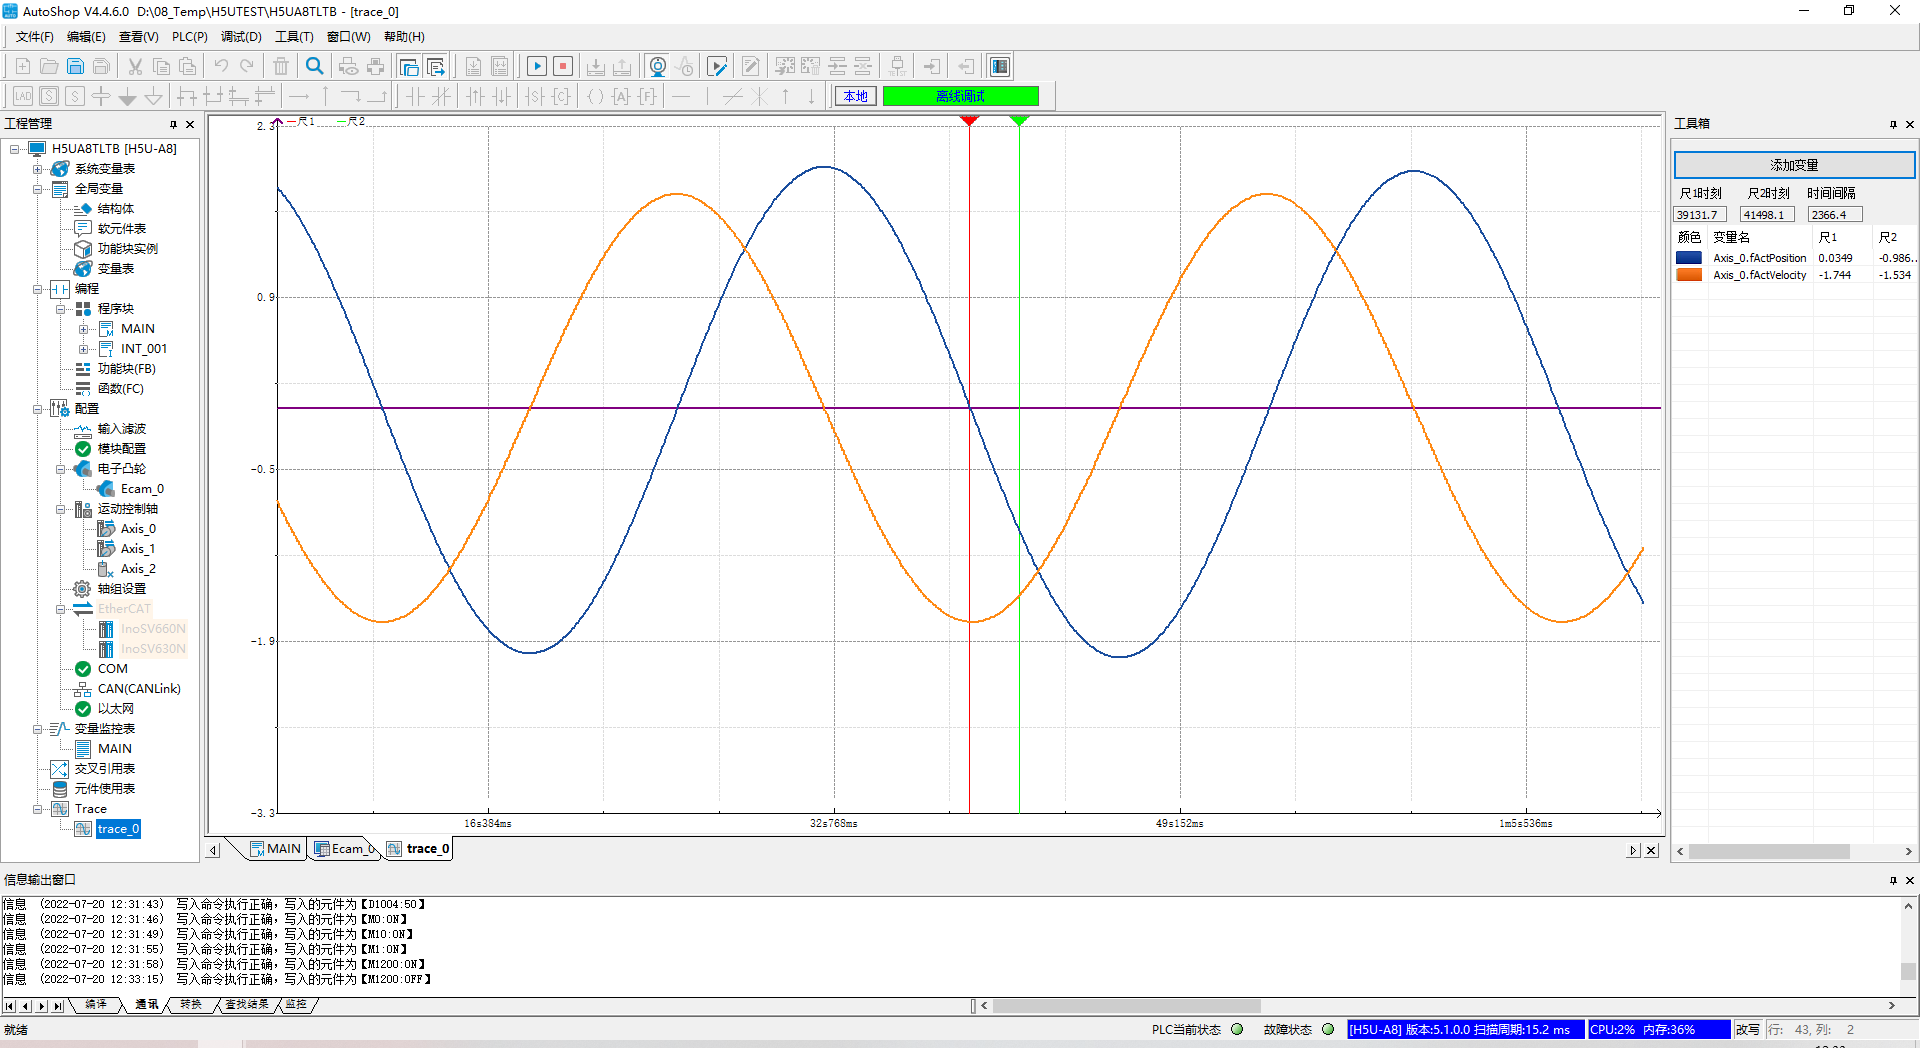Collapse the 运动控制轴 node

click(61, 509)
